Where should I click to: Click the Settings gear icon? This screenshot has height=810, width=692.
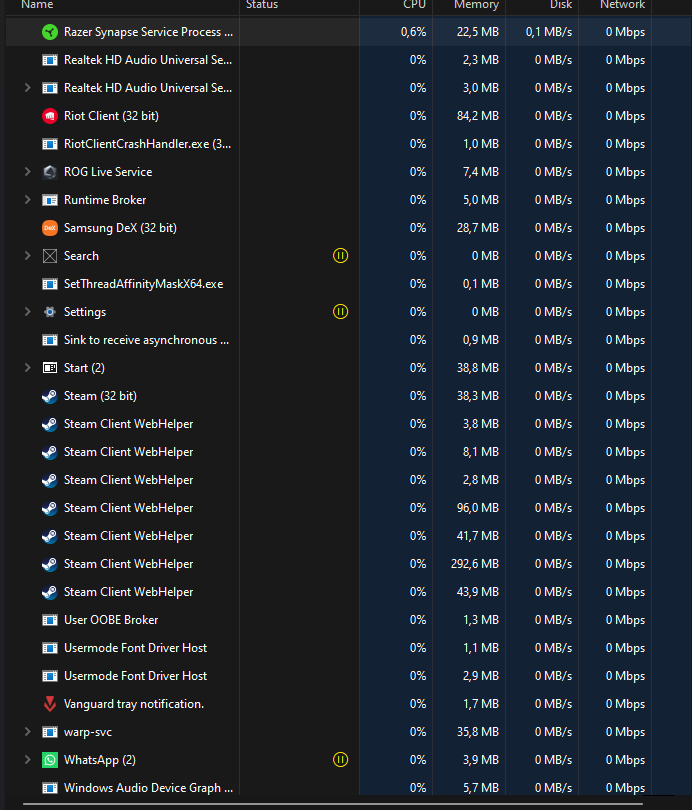[50, 312]
